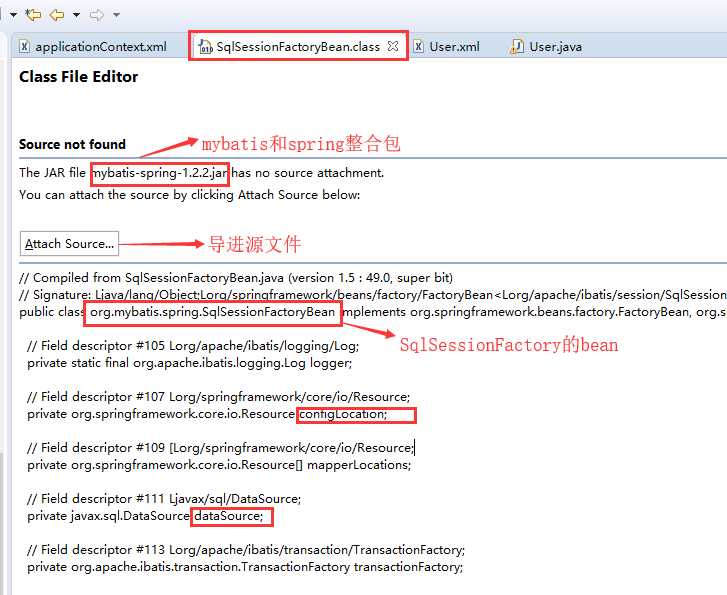This screenshot has width=727, height=595.
Task: Switch to the User.java tab
Action: tap(546, 46)
